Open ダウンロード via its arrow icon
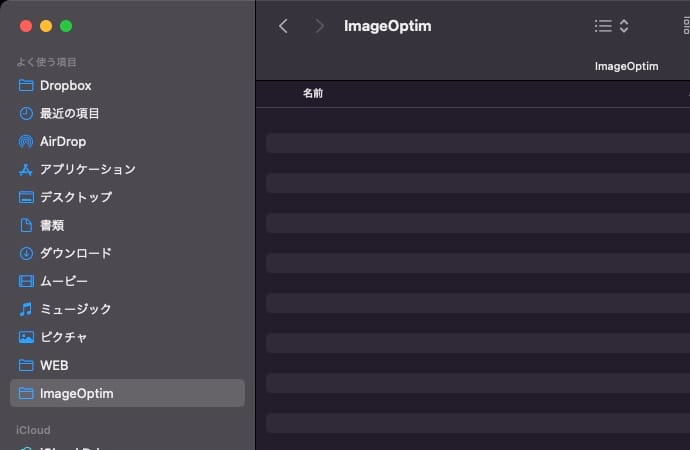690x450 pixels. tap(26, 254)
